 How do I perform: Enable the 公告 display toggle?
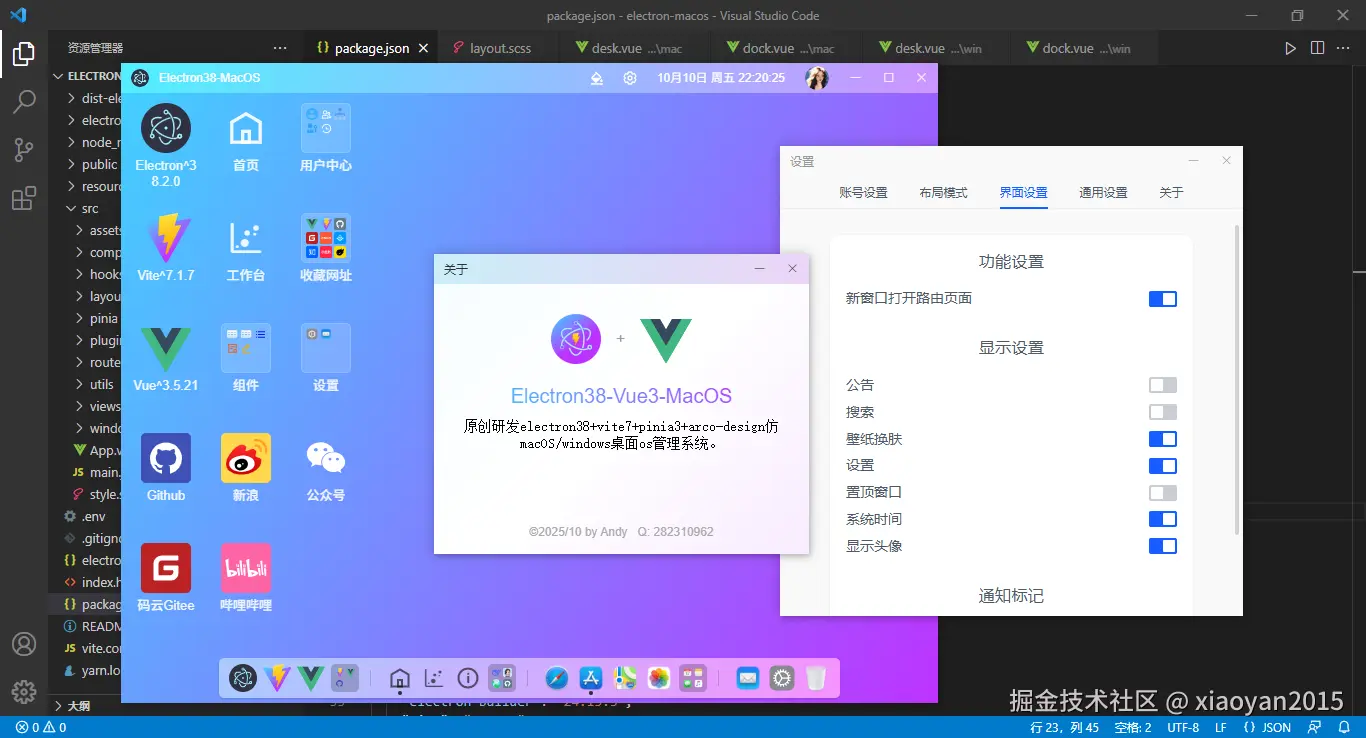(x=1163, y=384)
